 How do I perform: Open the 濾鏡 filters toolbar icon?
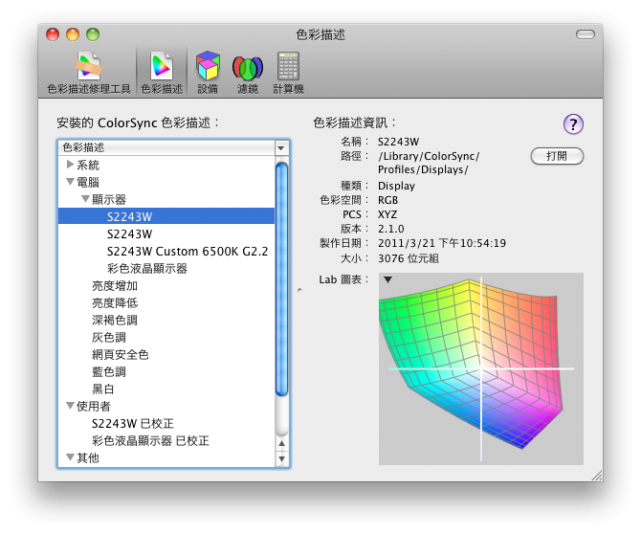click(247, 72)
